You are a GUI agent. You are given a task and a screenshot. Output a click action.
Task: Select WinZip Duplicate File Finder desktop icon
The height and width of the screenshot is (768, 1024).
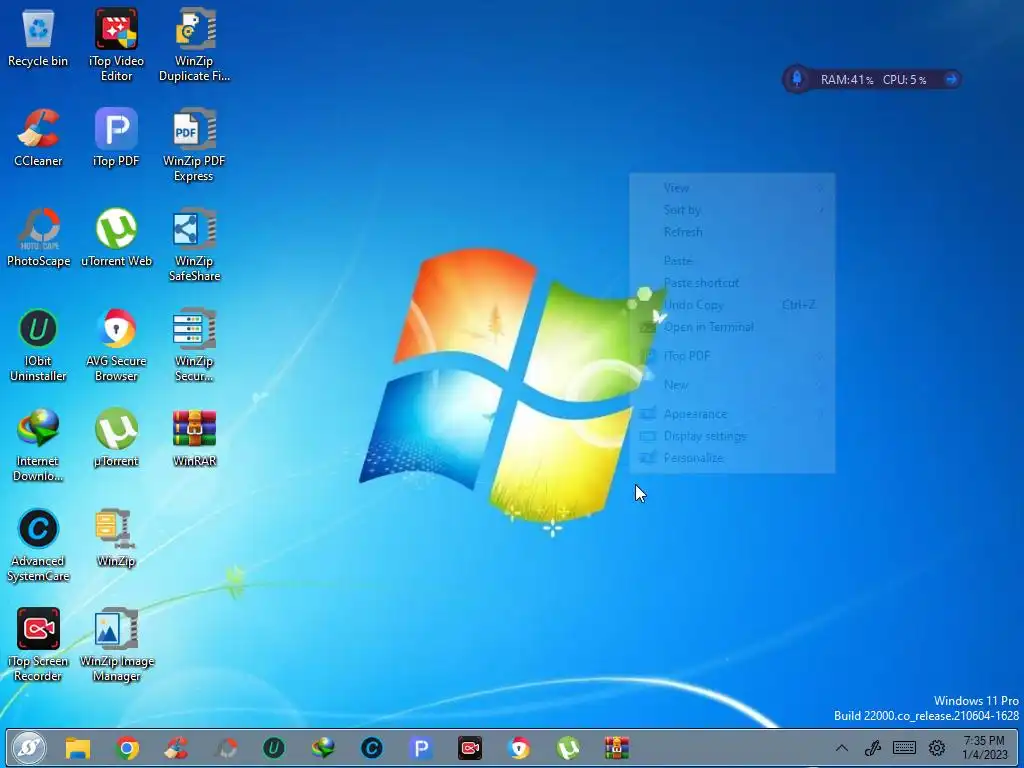click(x=194, y=44)
